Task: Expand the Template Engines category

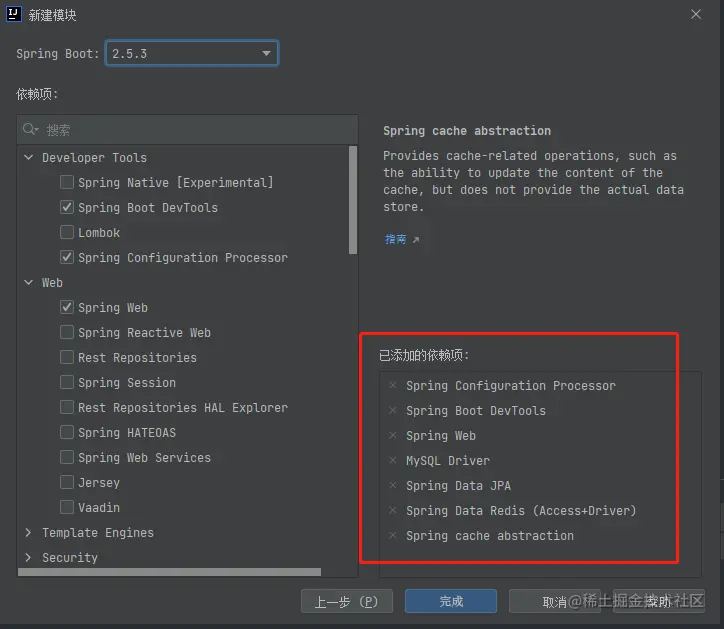Action: [29, 532]
